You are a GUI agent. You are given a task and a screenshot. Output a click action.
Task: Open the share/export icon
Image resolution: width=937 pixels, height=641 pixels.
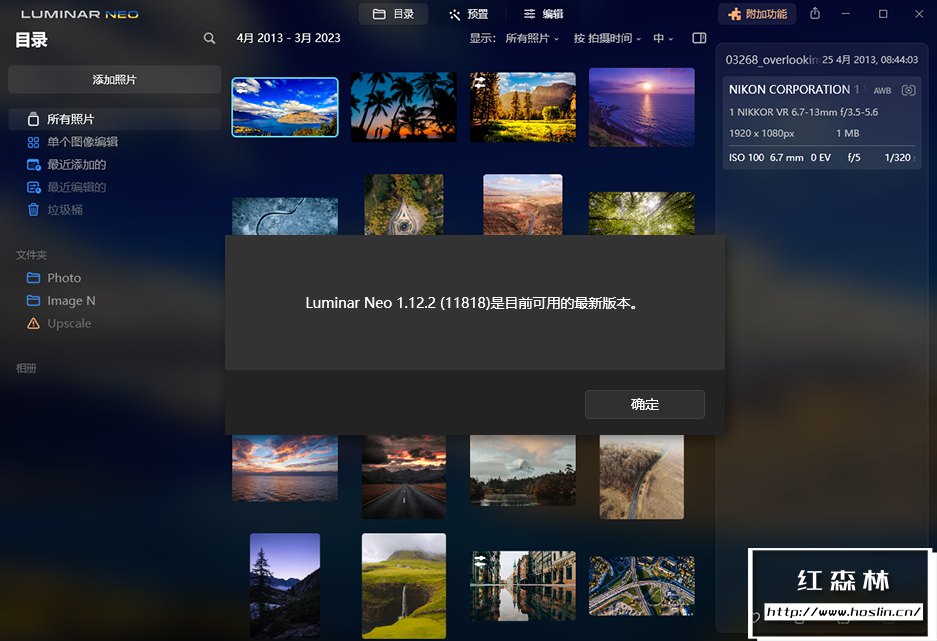tap(815, 14)
